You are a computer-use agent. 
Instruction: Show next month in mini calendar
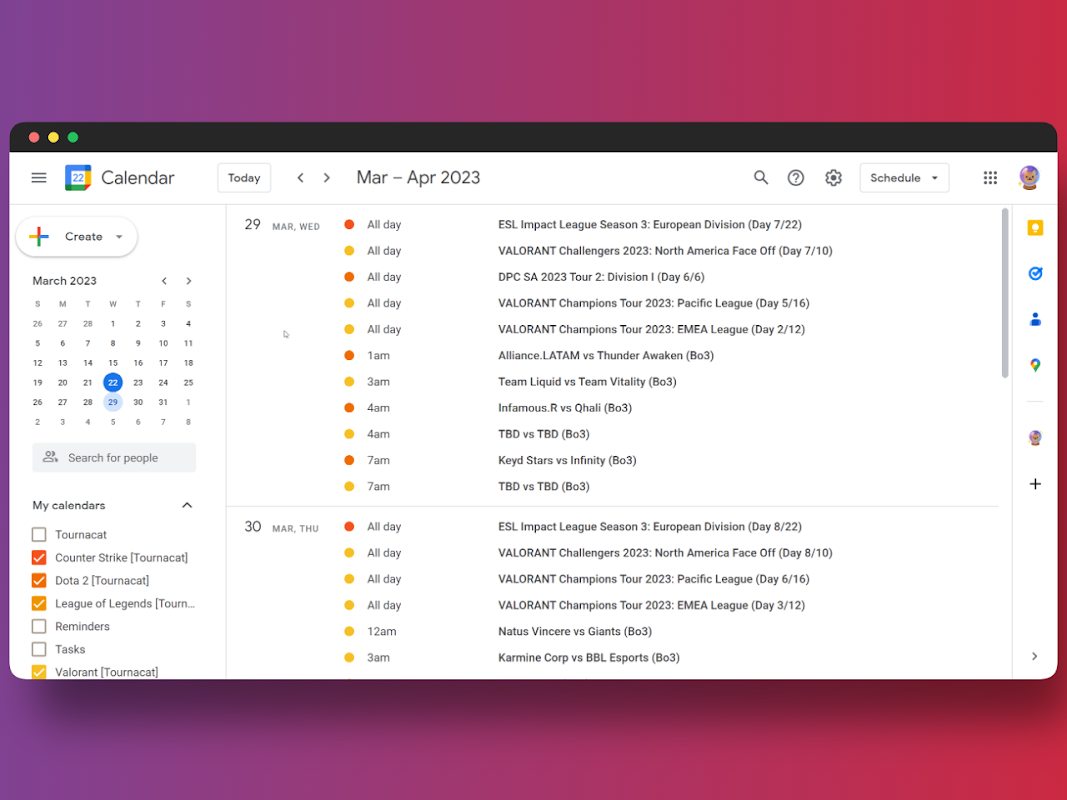[x=188, y=281]
